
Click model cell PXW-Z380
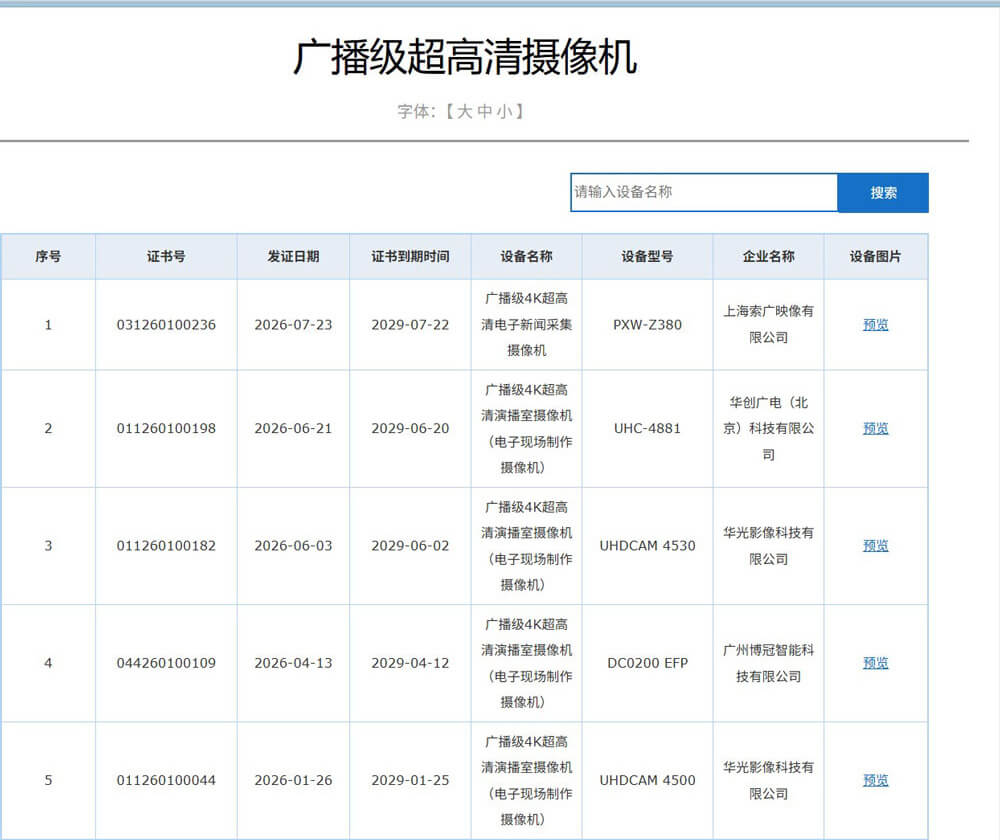click(x=647, y=325)
